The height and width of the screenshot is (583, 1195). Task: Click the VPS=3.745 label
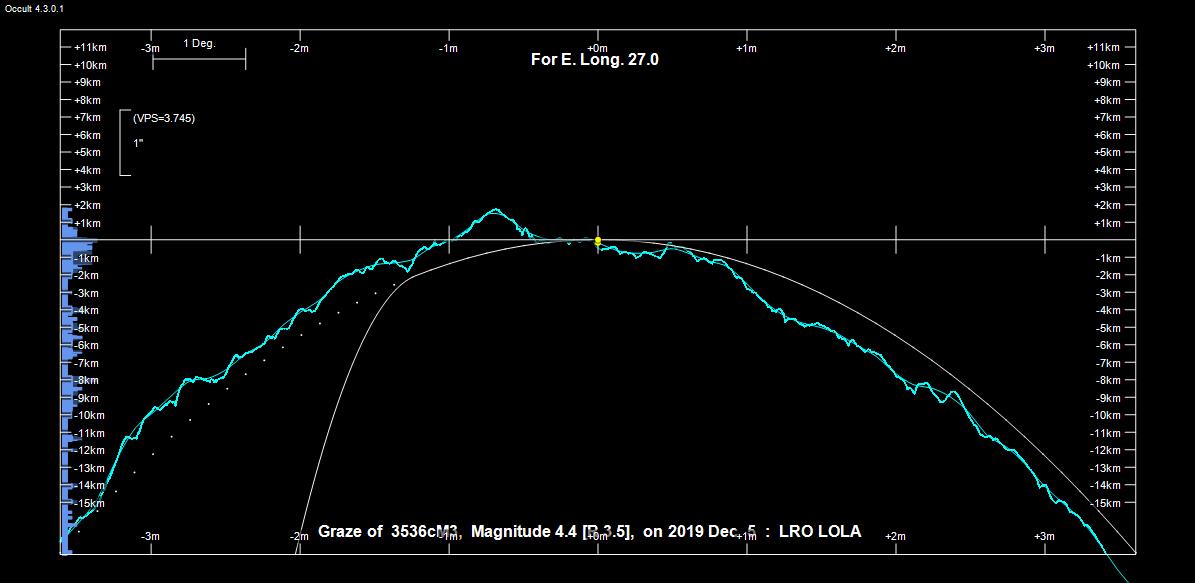tap(164, 118)
